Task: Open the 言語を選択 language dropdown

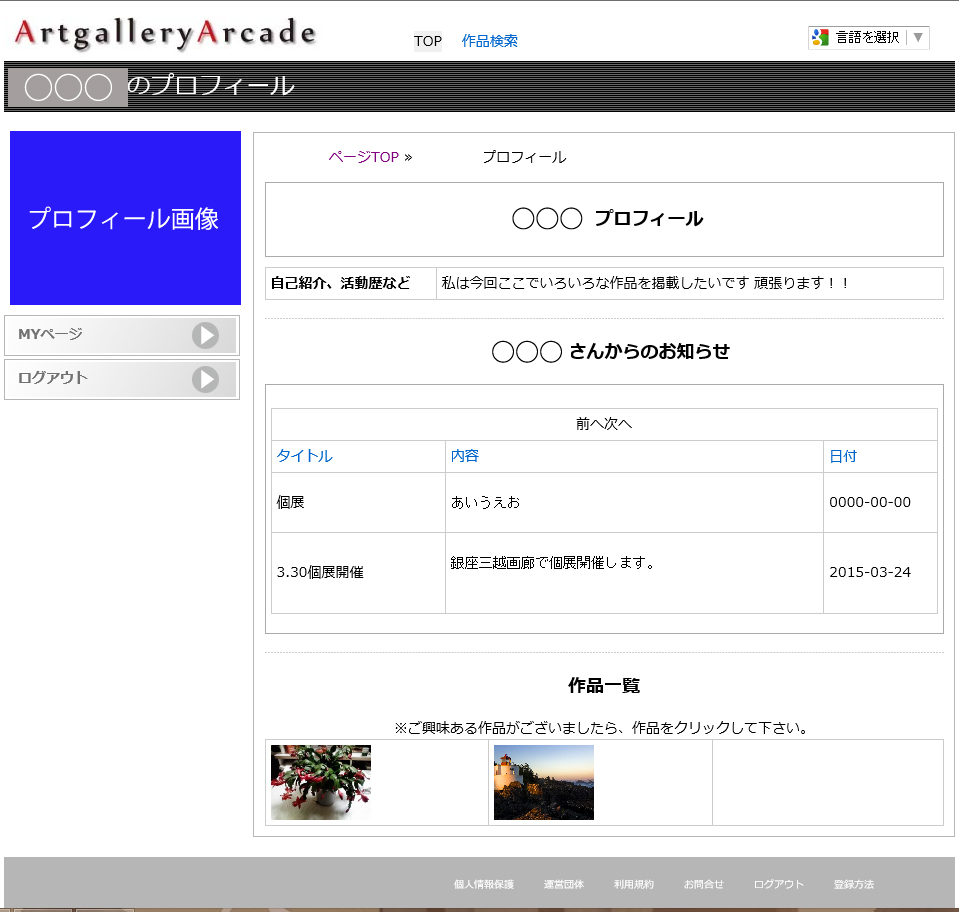Action: point(866,38)
